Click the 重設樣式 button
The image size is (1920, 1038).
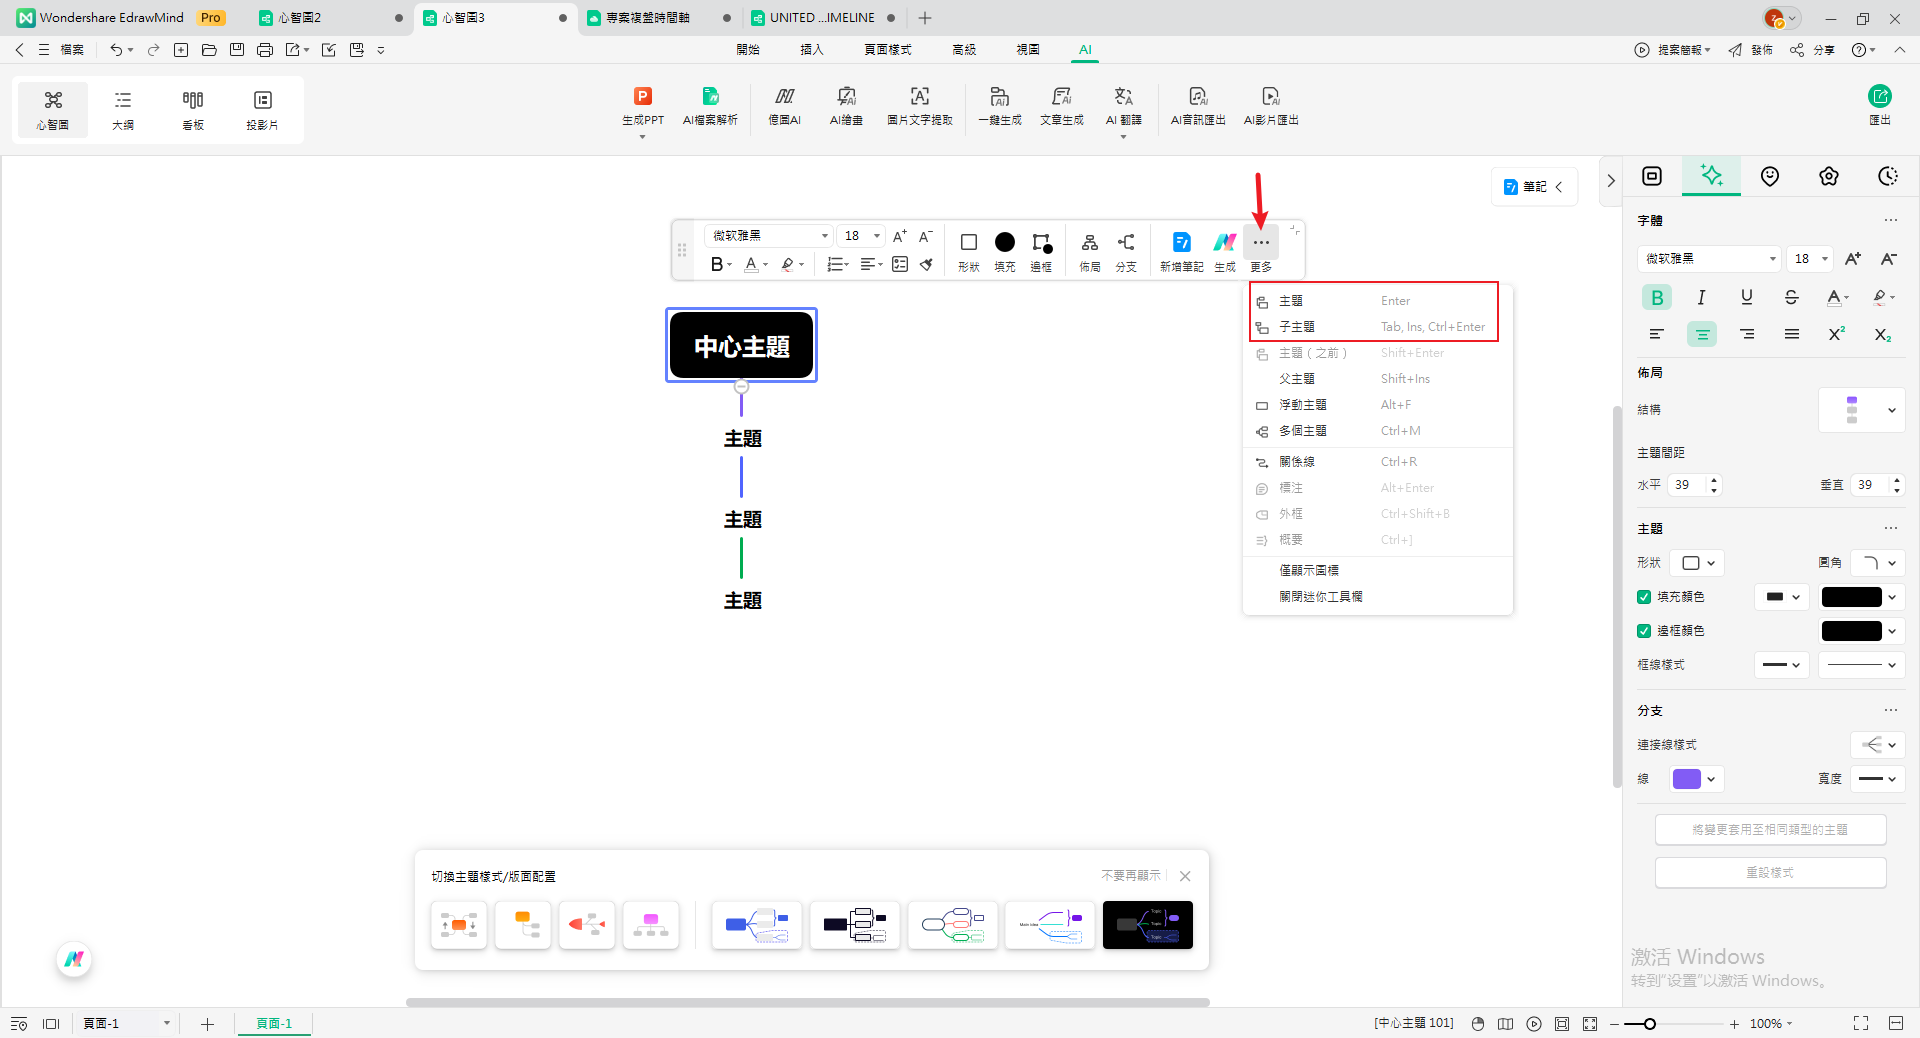(1770, 873)
